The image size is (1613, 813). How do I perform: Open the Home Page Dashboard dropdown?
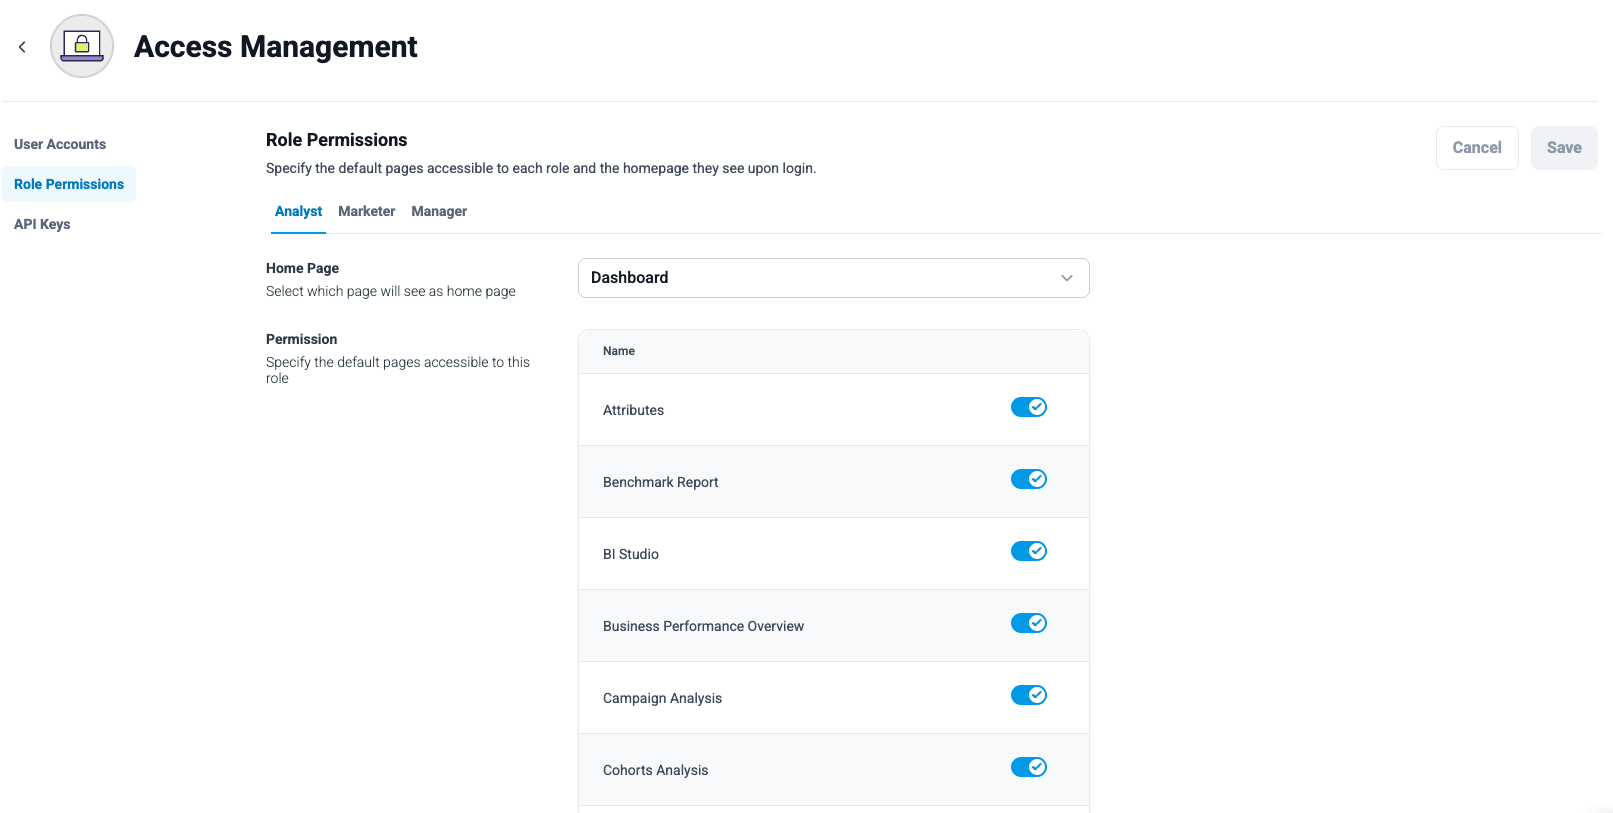coord(834,278)
